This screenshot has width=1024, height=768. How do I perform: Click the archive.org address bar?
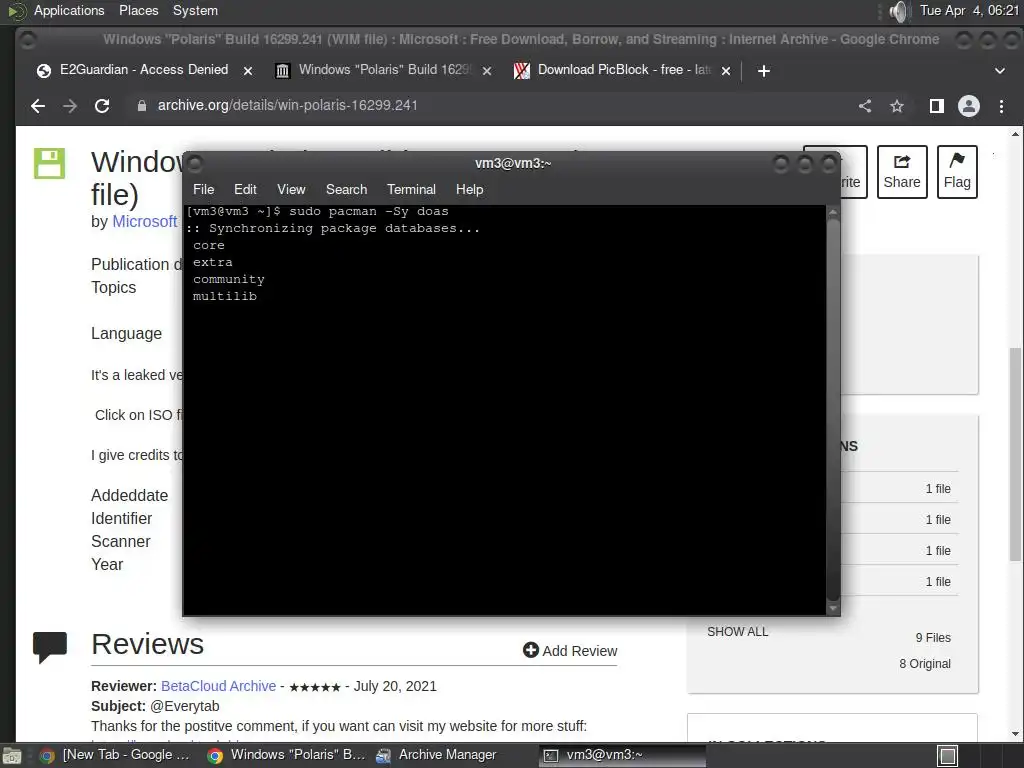point(490,106)
